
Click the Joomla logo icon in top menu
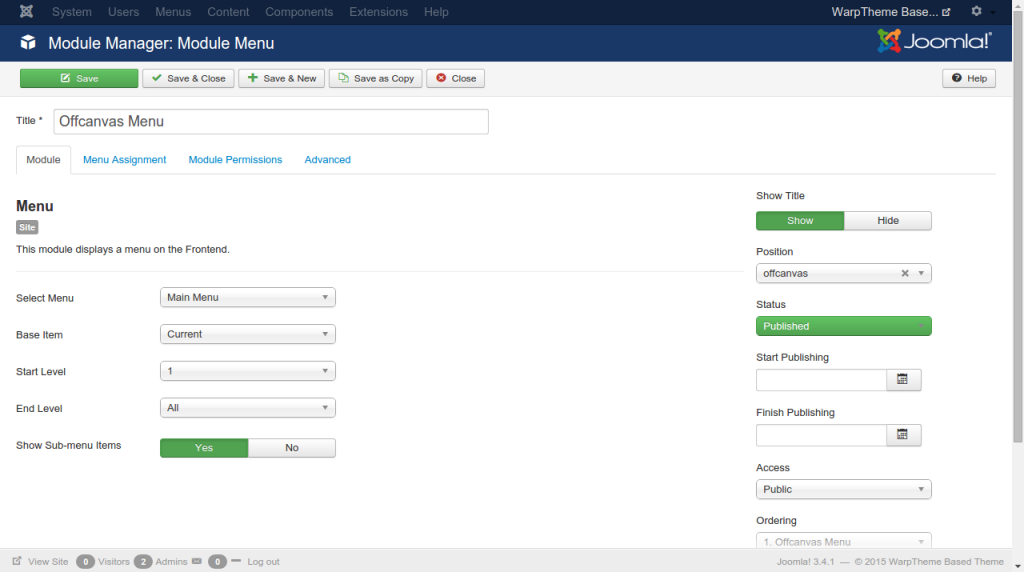[x=26, y=12]
